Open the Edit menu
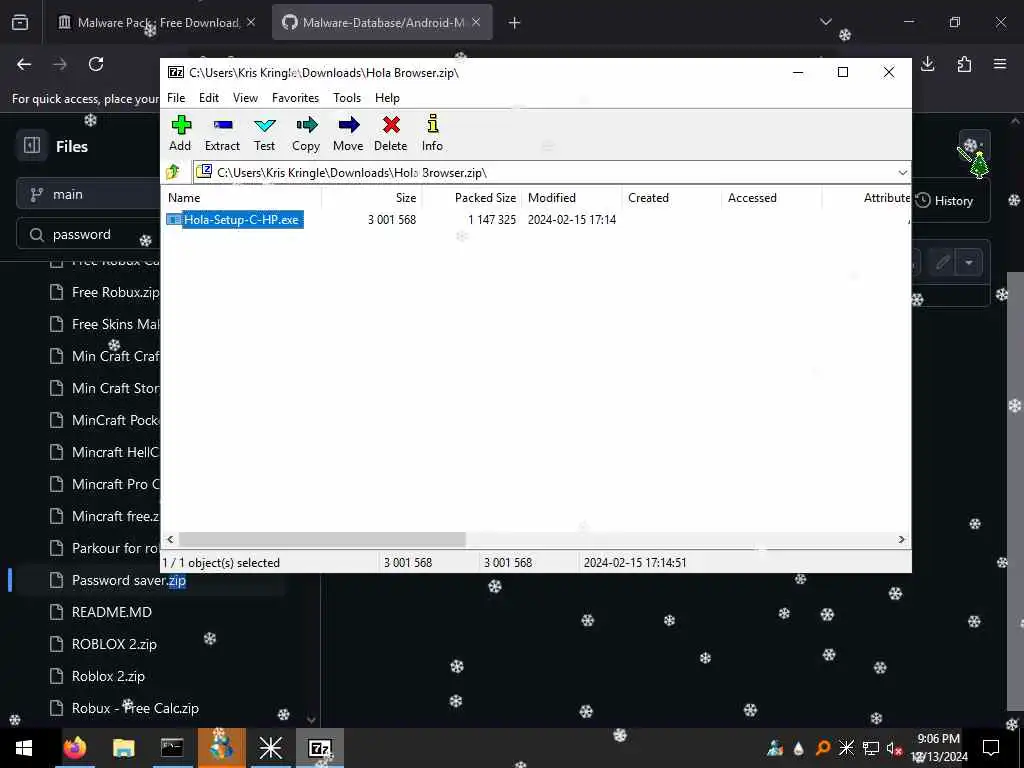The height and width of the screenshot is (768, 1024). coord(209,98)
